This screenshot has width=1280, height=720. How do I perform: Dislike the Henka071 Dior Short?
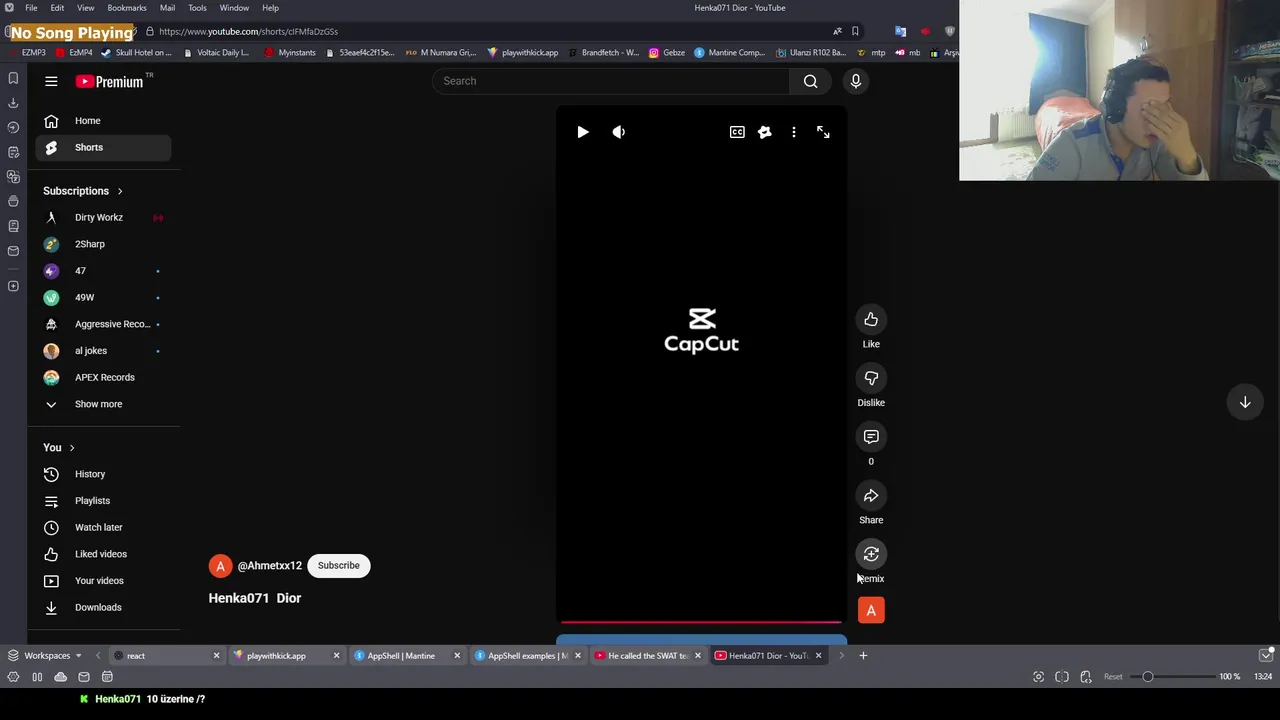pos(871,378)
